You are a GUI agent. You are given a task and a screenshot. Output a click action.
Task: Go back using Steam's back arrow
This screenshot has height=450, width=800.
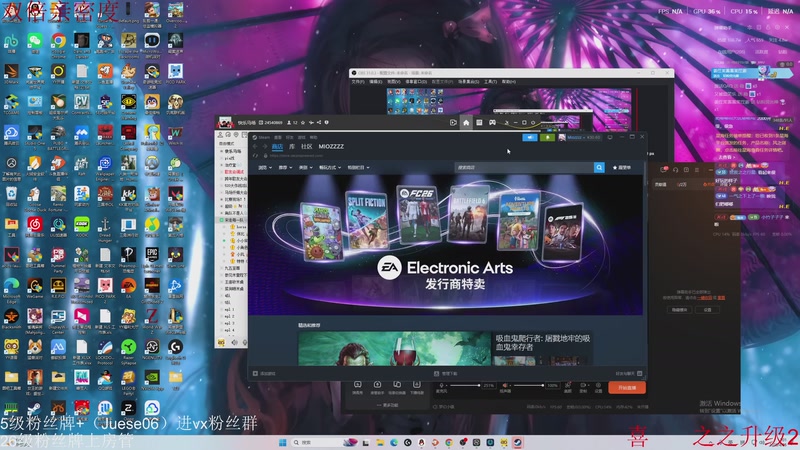(255, 146)
